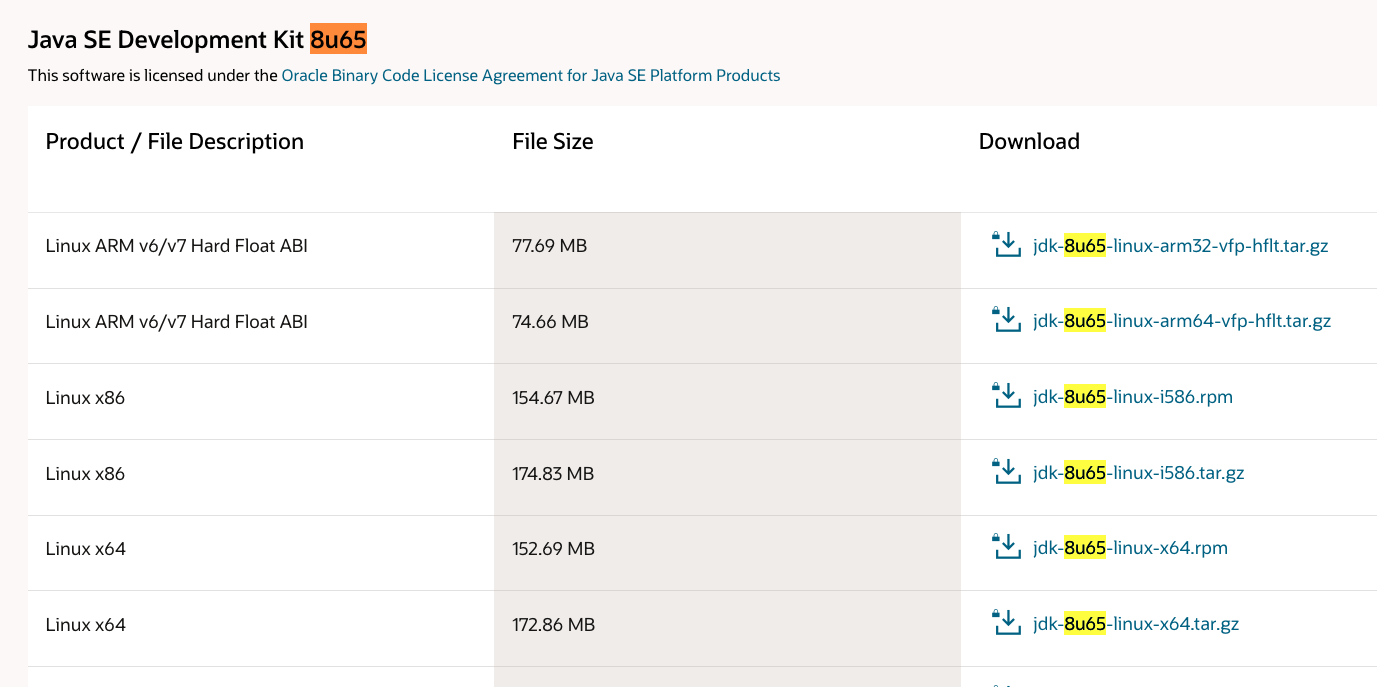Click the File Size column header

552,142
